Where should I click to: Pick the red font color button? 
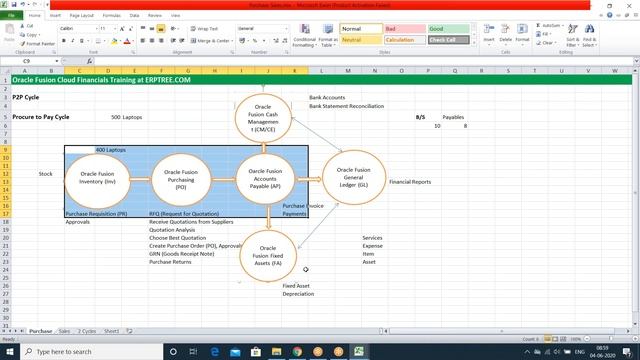tap(127, 41)
